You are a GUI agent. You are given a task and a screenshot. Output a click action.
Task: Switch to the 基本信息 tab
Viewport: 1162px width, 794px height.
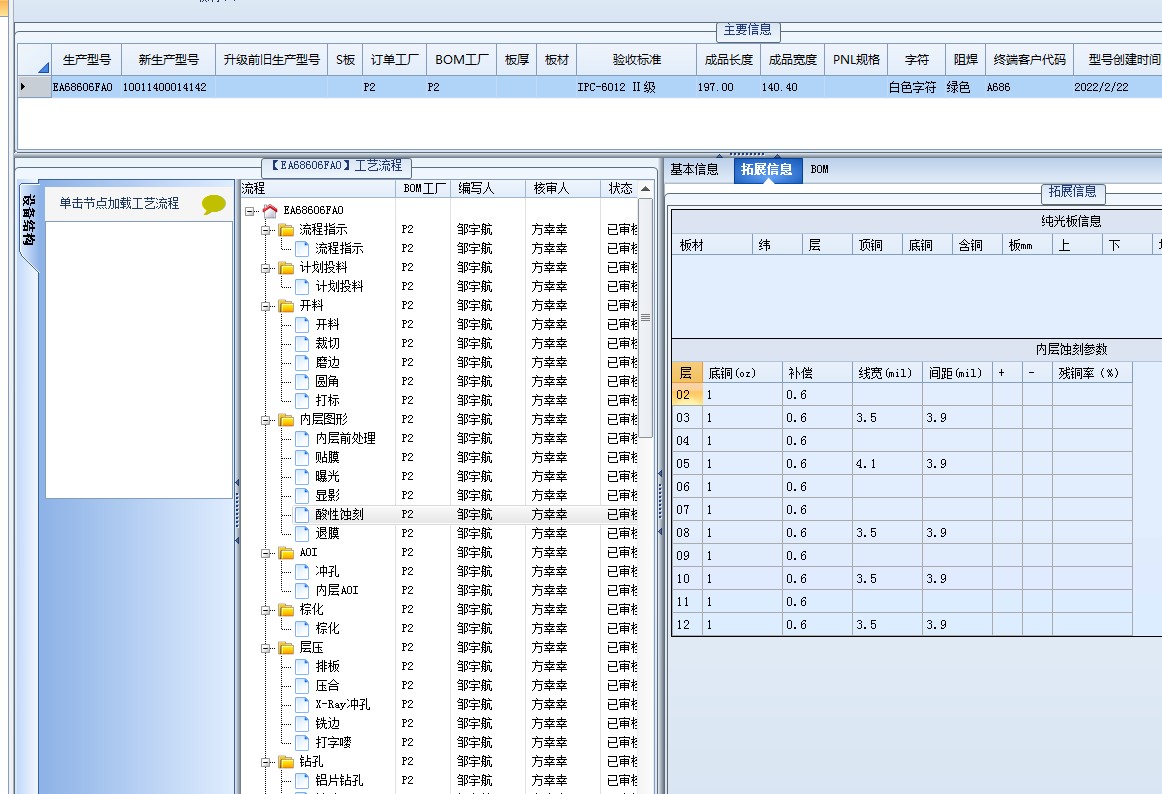pyautogui.click(x=694, y=170)
